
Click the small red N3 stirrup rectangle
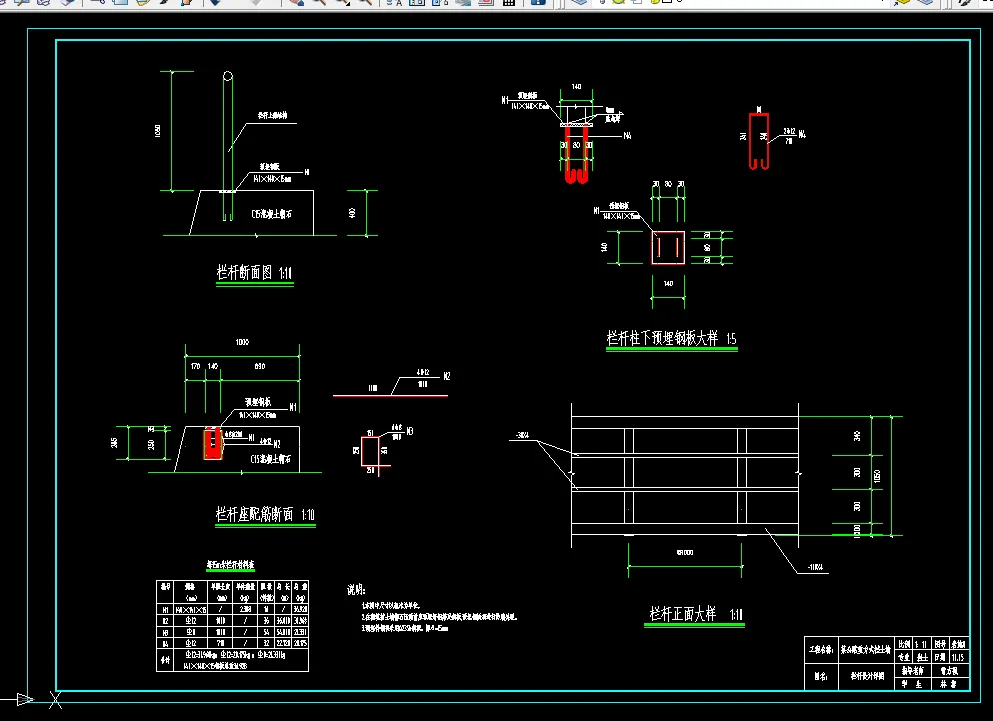370,451
